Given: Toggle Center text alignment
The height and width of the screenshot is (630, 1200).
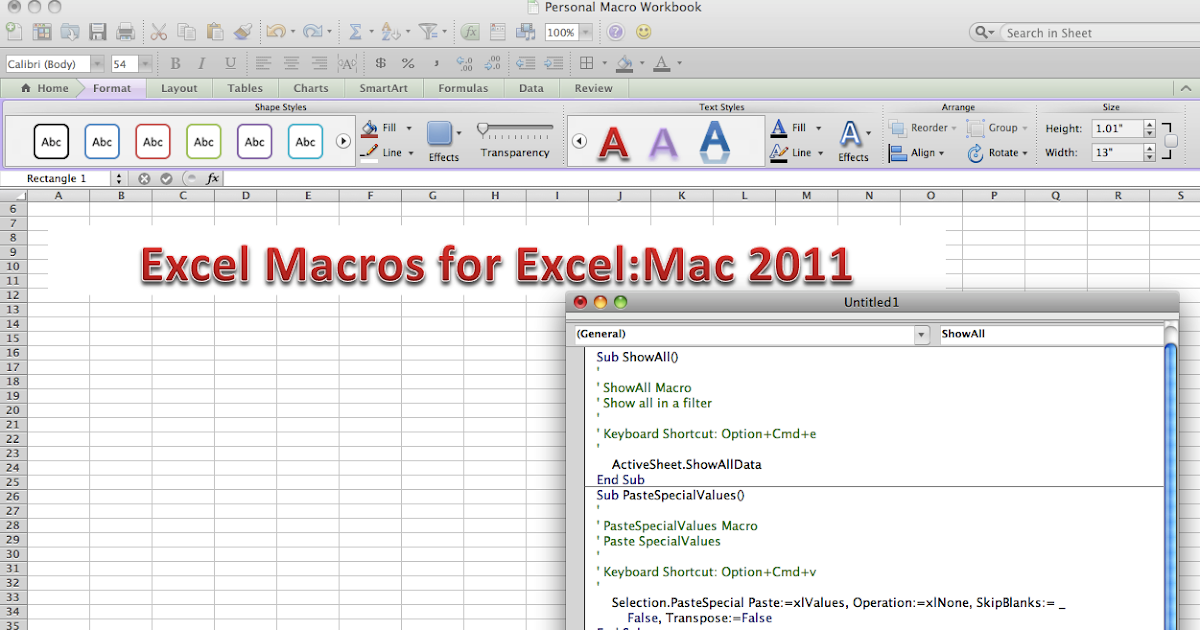Looking at the screenshot, I should point(291,63).
